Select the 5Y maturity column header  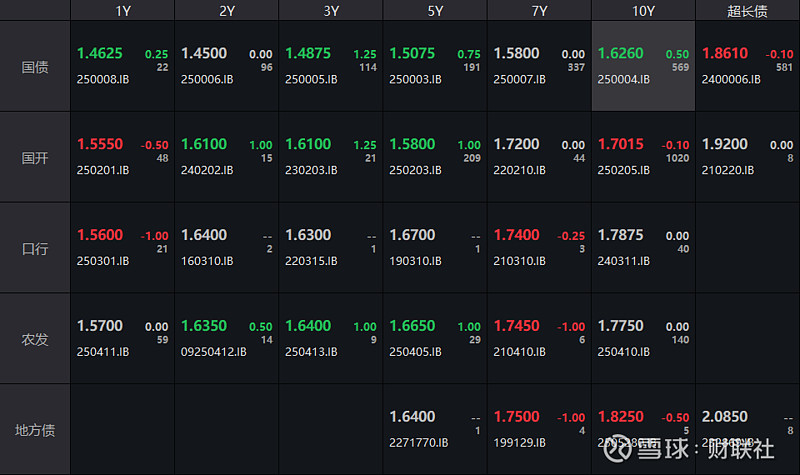(x=435, y=10)
